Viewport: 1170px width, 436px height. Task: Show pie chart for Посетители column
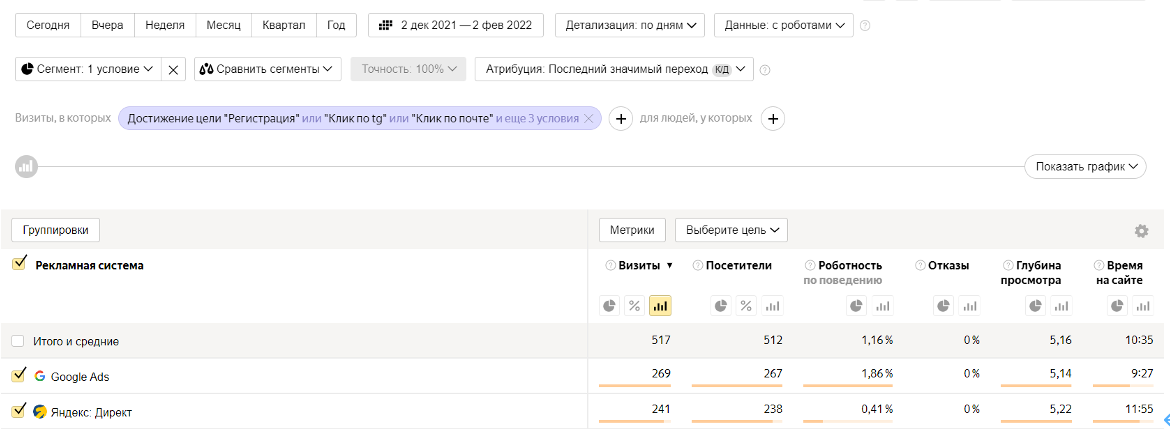tap(722, 305)
